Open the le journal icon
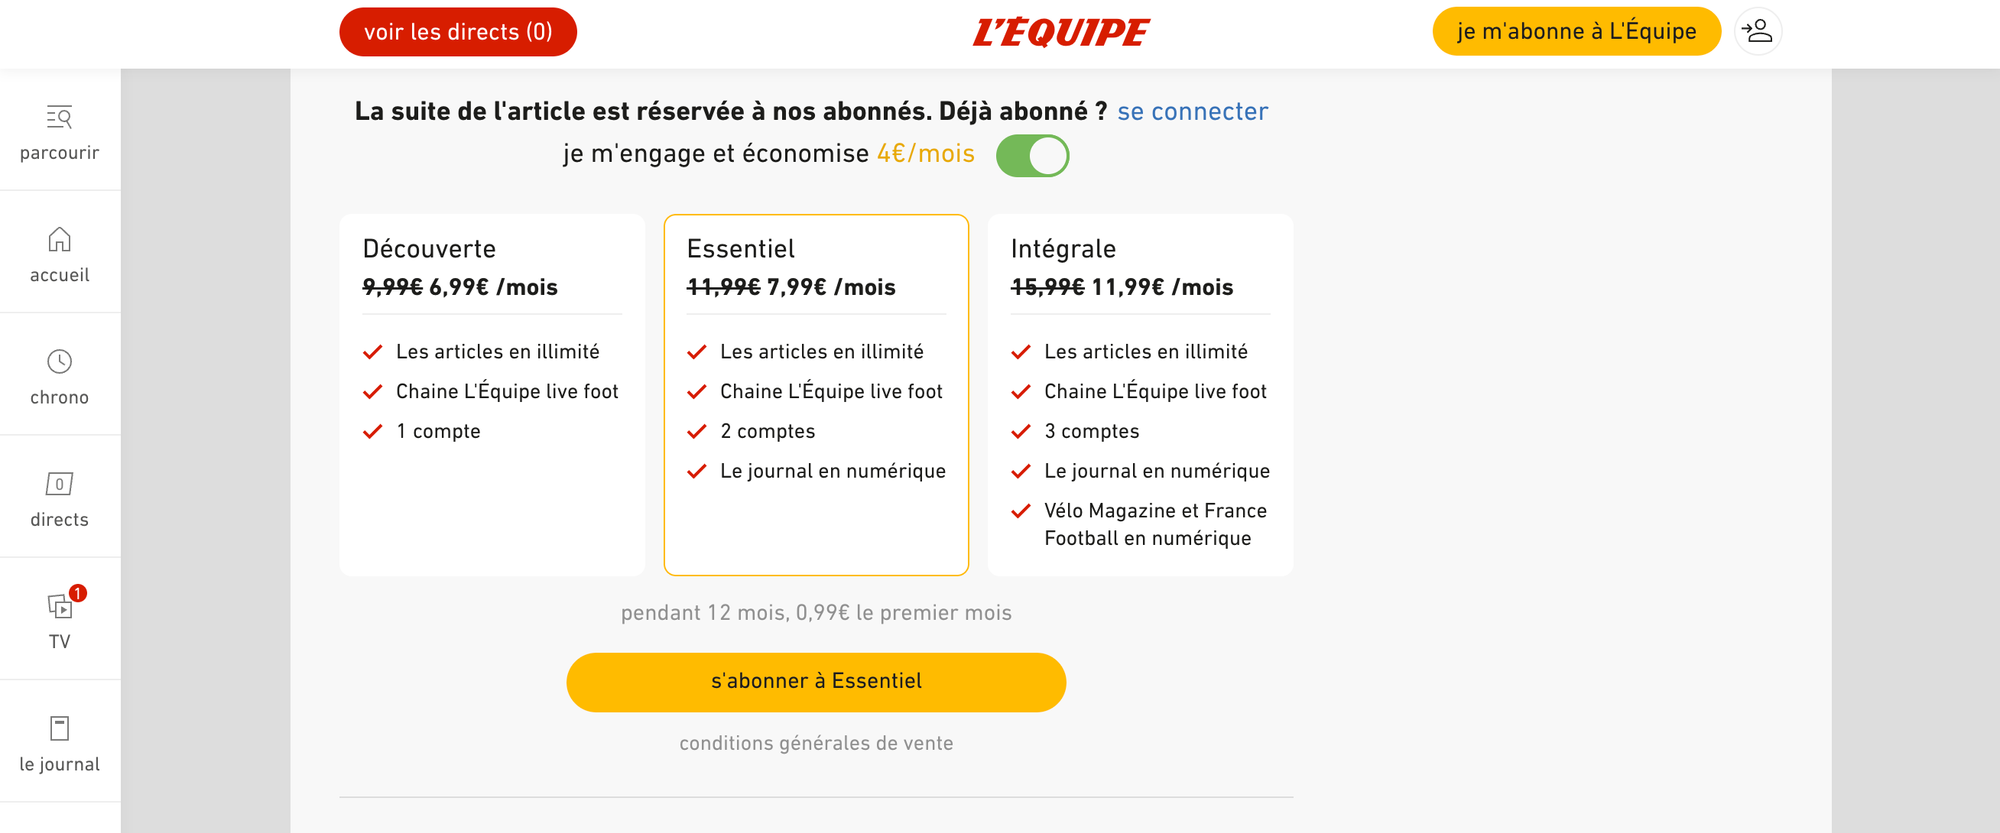This screenshot has height=833, width=2000. point(60,728)
